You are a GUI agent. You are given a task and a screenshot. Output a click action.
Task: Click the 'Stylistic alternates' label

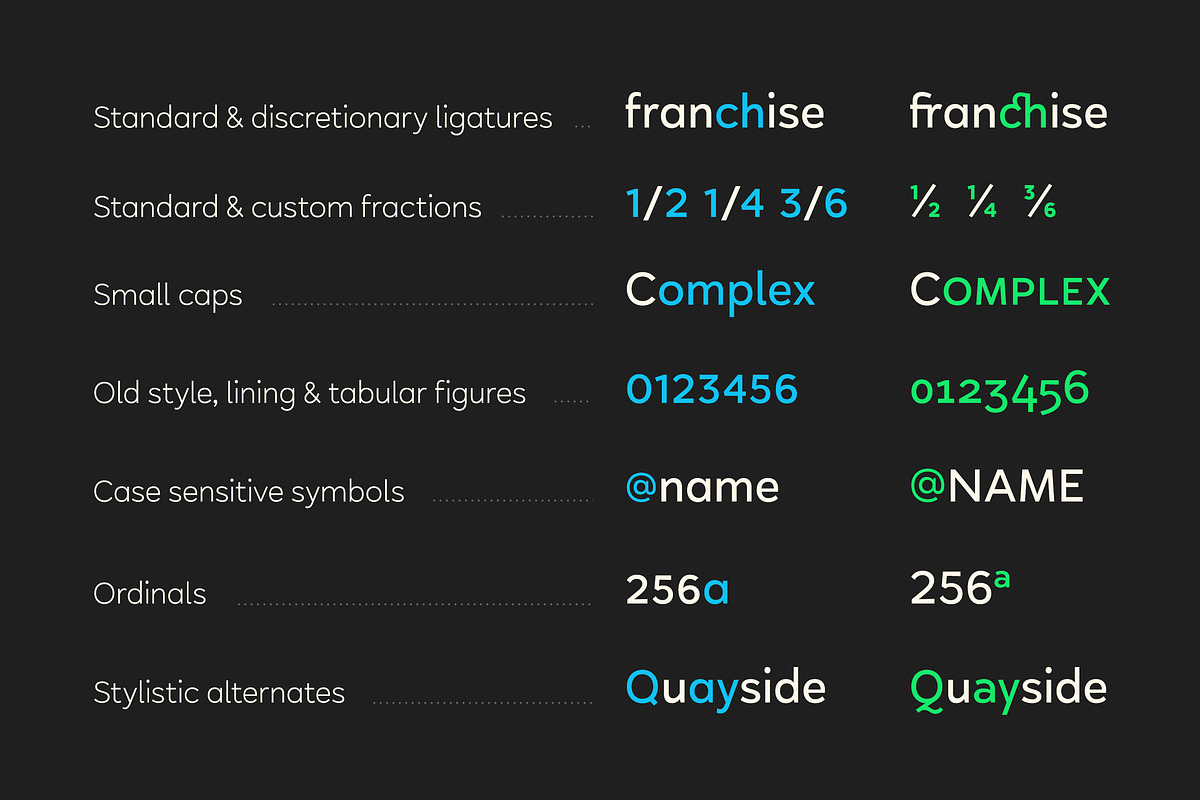219,693
